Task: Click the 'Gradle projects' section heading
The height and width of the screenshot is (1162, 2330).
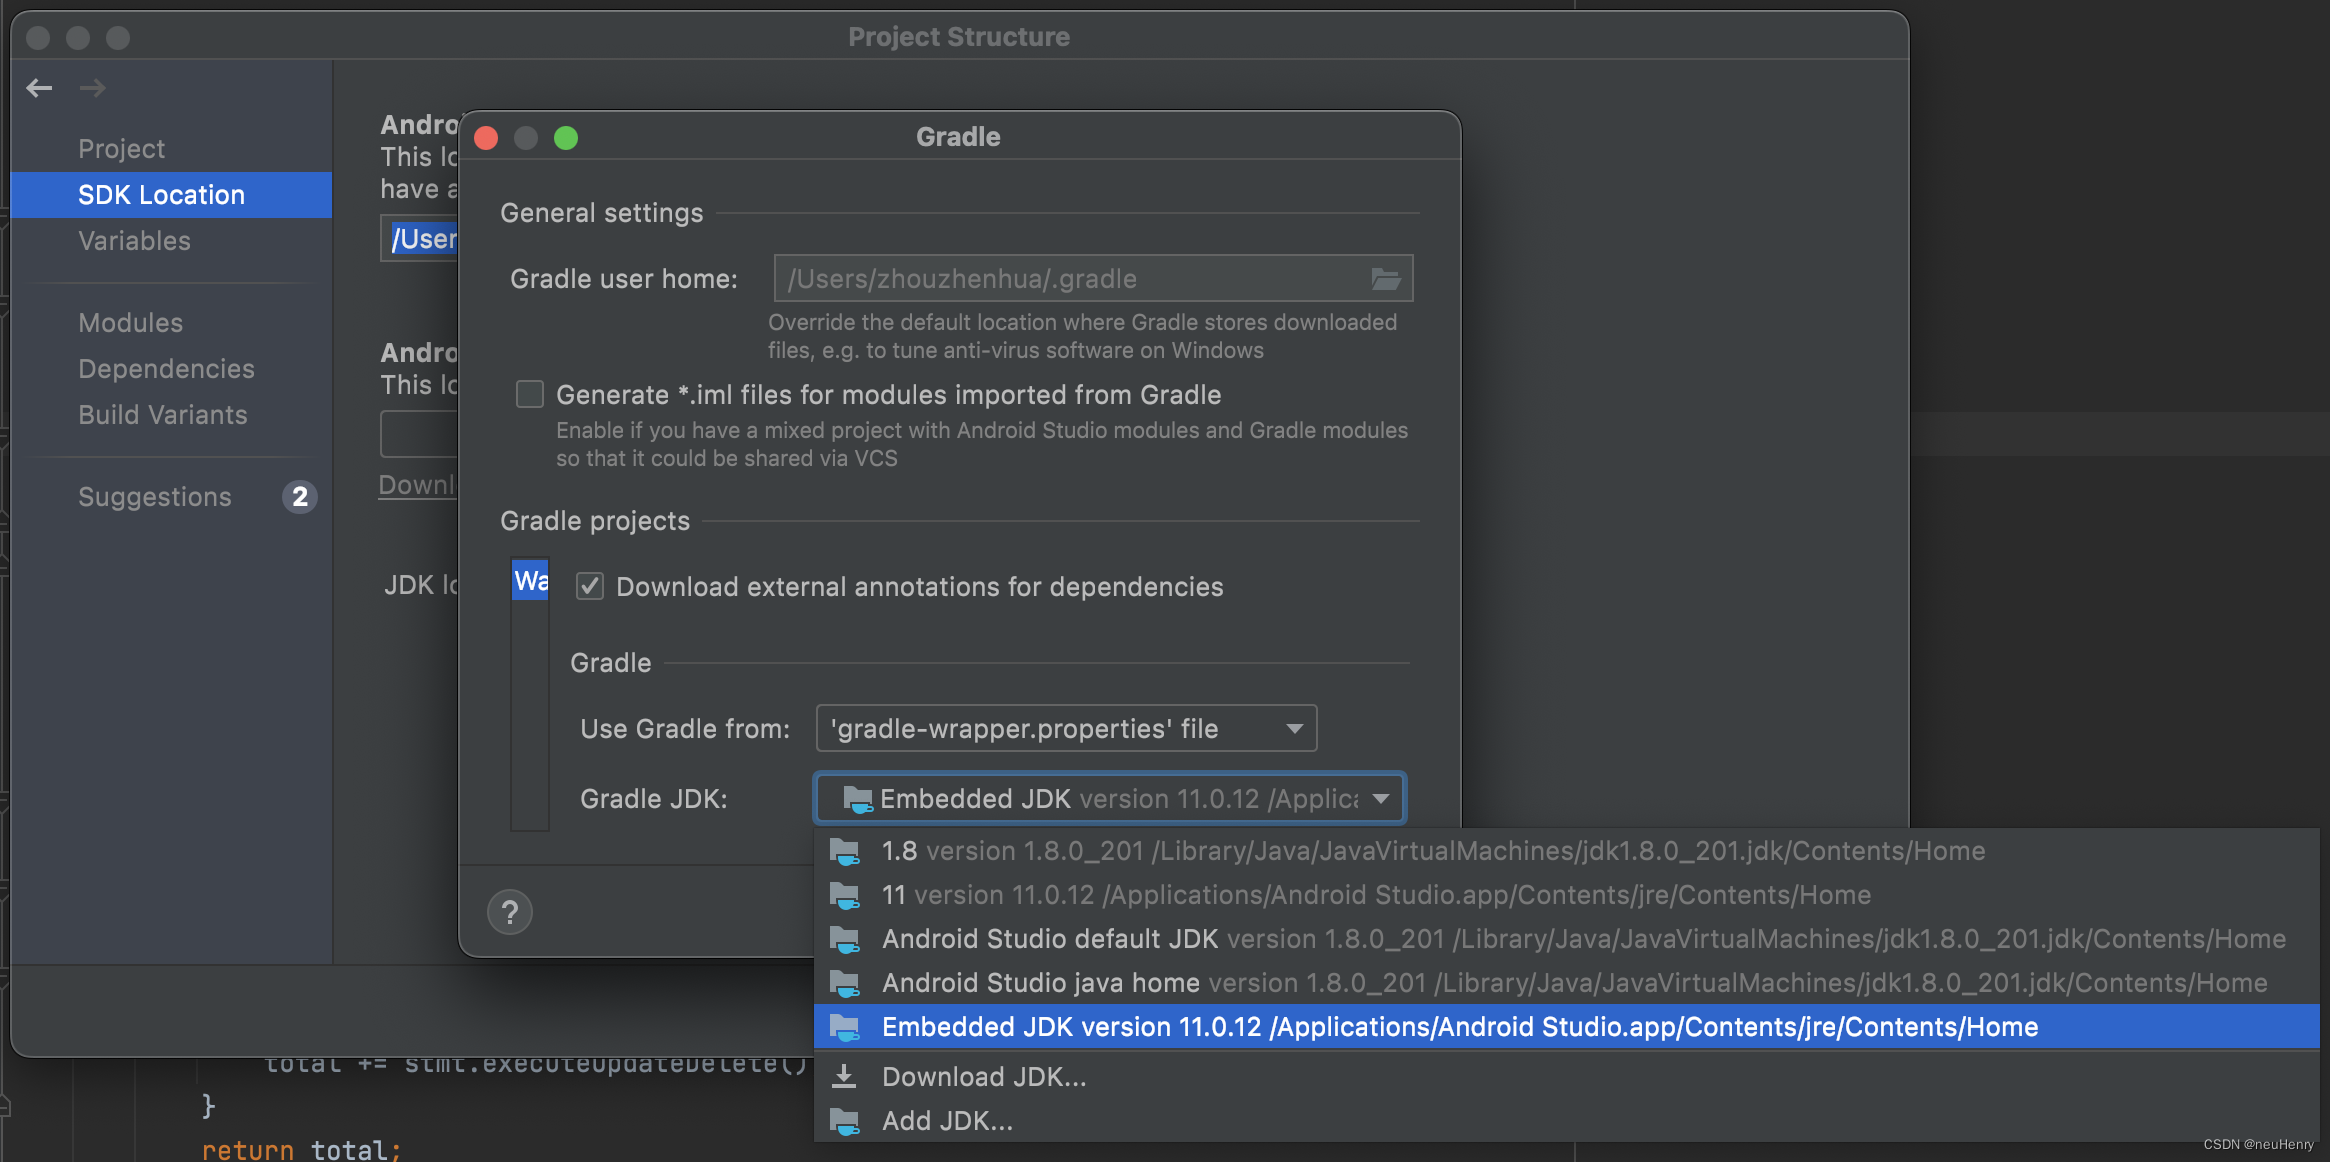Action: pyautogui.click(x=595, y=521)
